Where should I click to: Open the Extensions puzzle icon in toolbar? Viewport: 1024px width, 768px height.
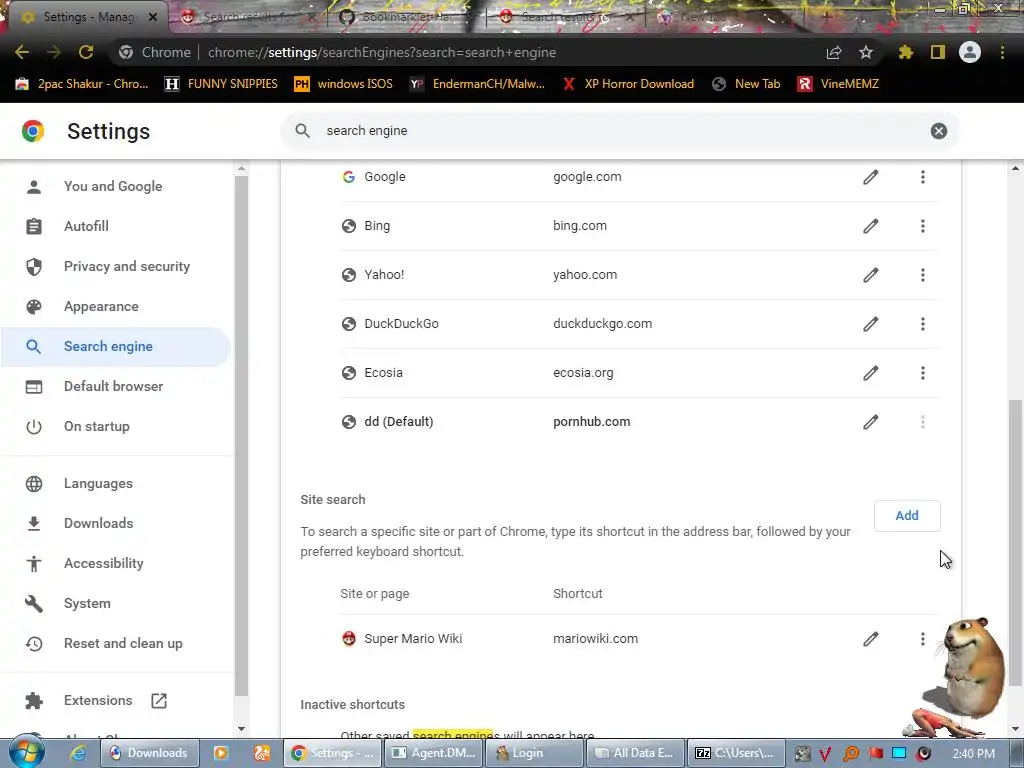pyautogui.click(x=906, y=52)
